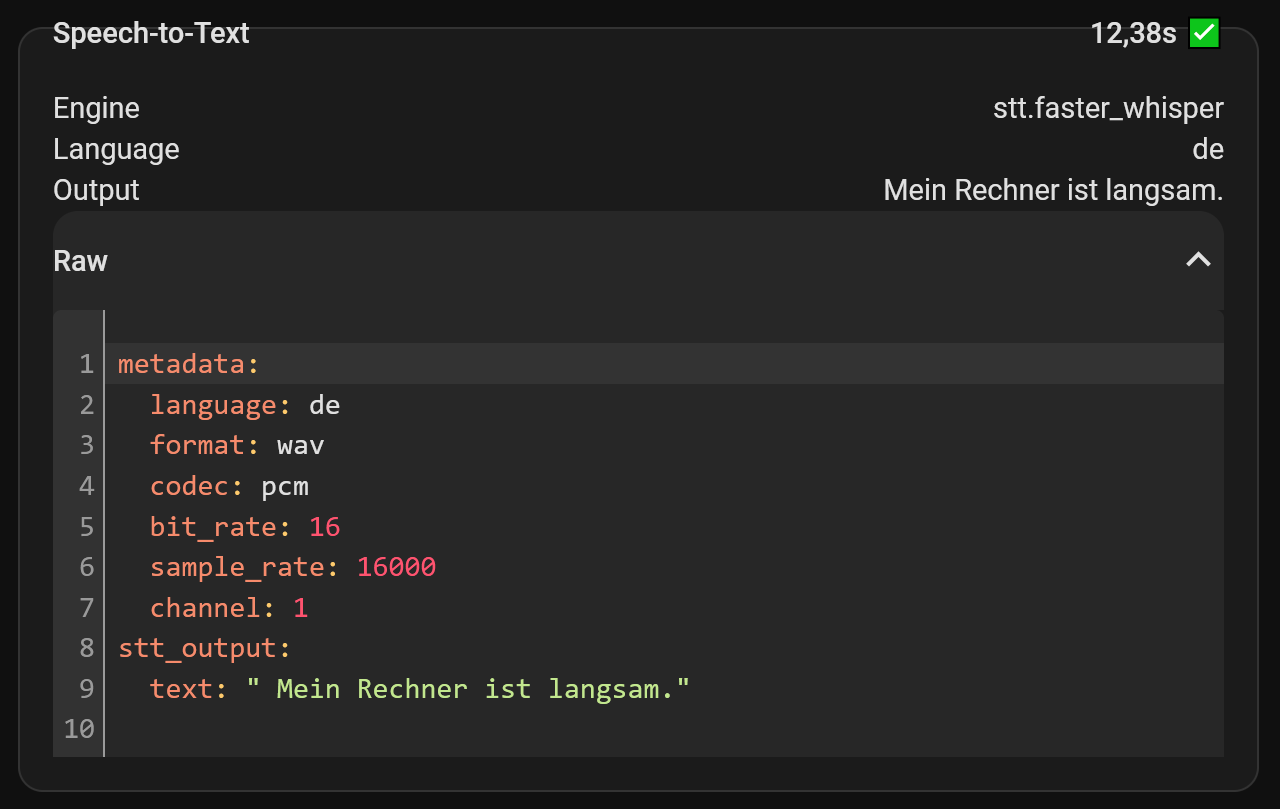Click line number 1 in the code view

point(85,363)
